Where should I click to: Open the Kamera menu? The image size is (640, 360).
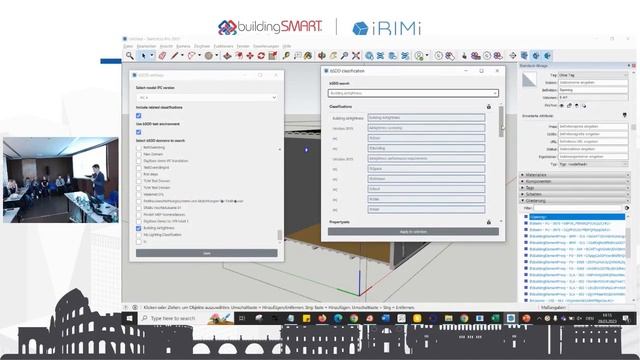(183, 46)
